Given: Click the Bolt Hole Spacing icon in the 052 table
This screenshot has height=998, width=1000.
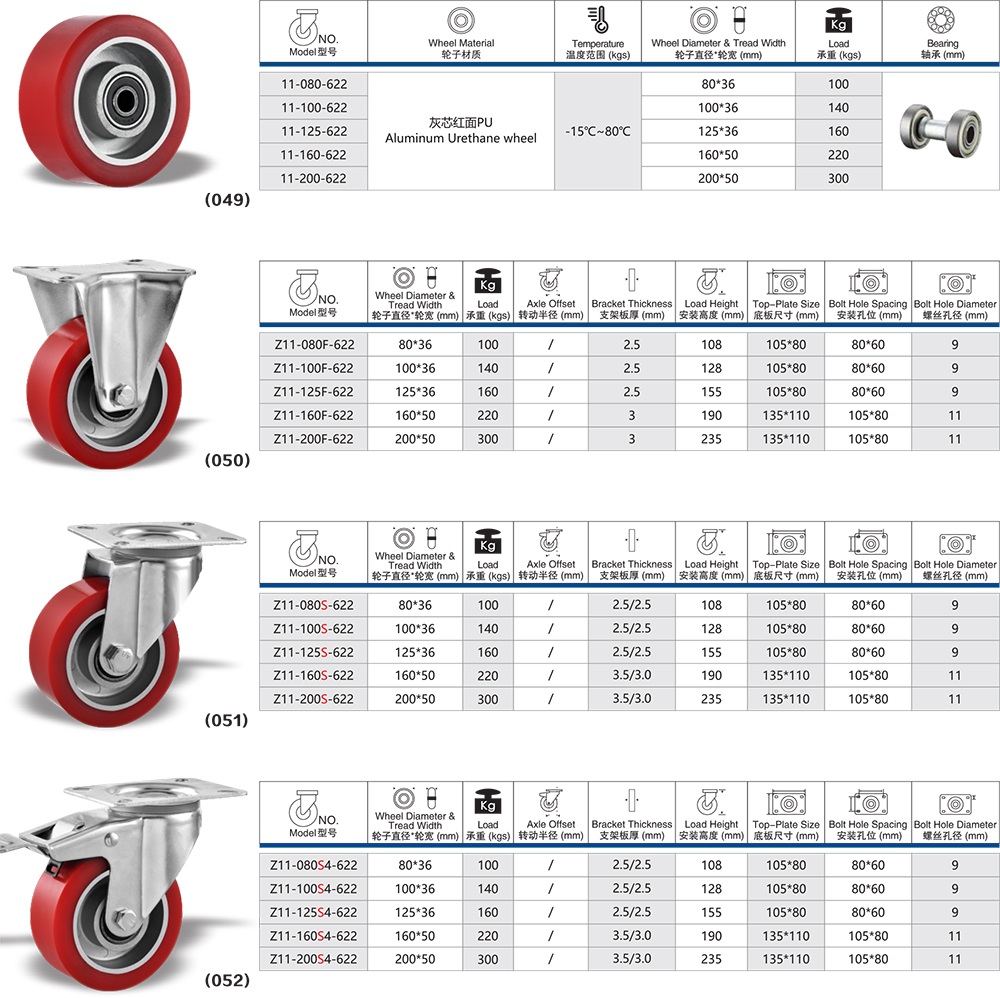Looking at the screenshot, I should point(867,802).
